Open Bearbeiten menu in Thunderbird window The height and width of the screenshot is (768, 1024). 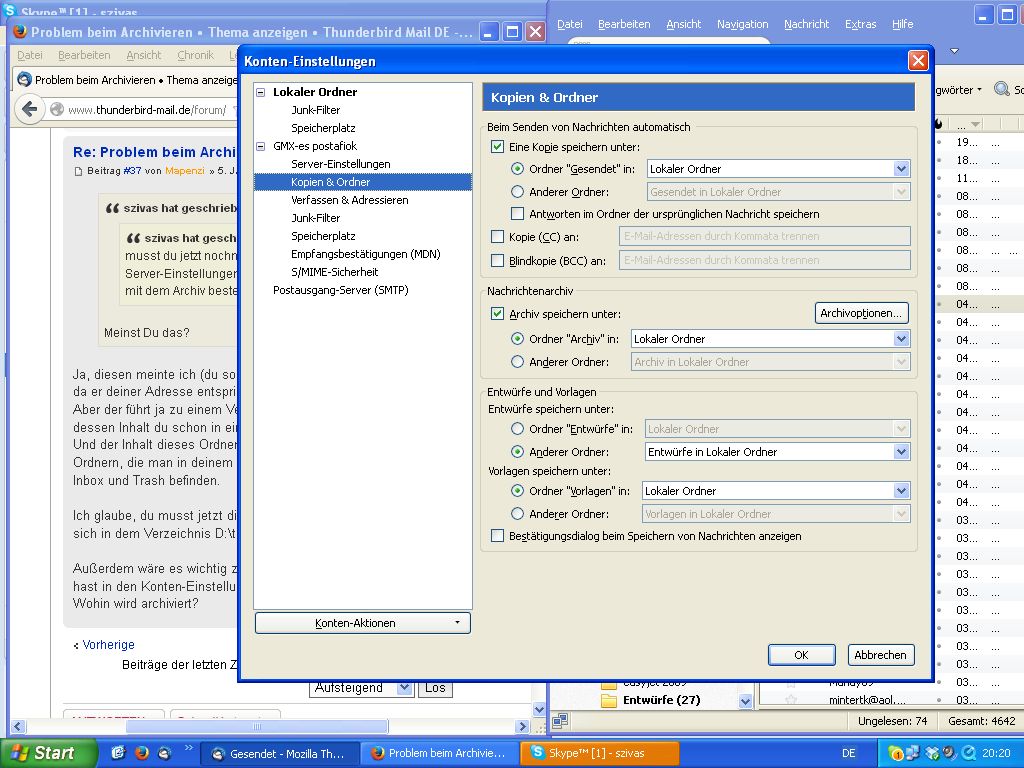(x=624, y=24)
